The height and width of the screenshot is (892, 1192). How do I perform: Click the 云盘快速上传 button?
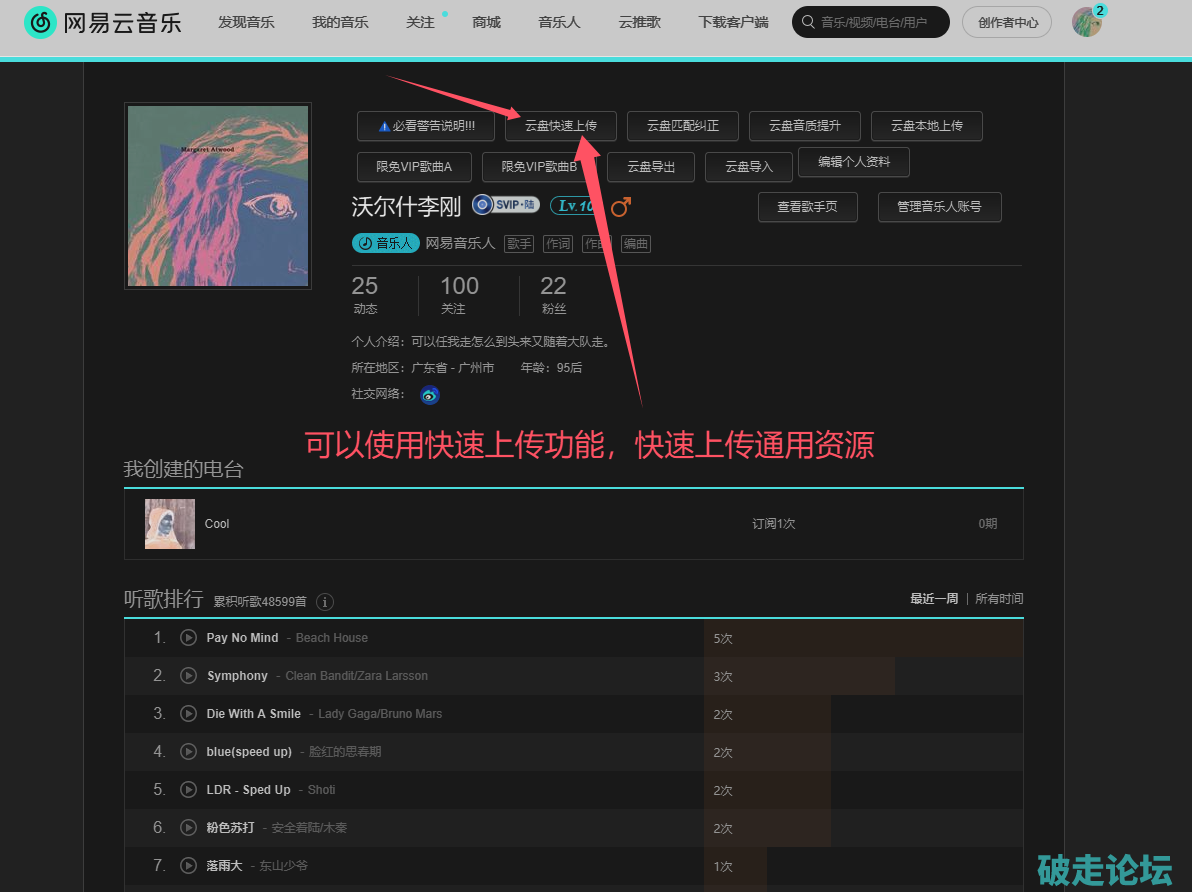click(x=560, y=126)
